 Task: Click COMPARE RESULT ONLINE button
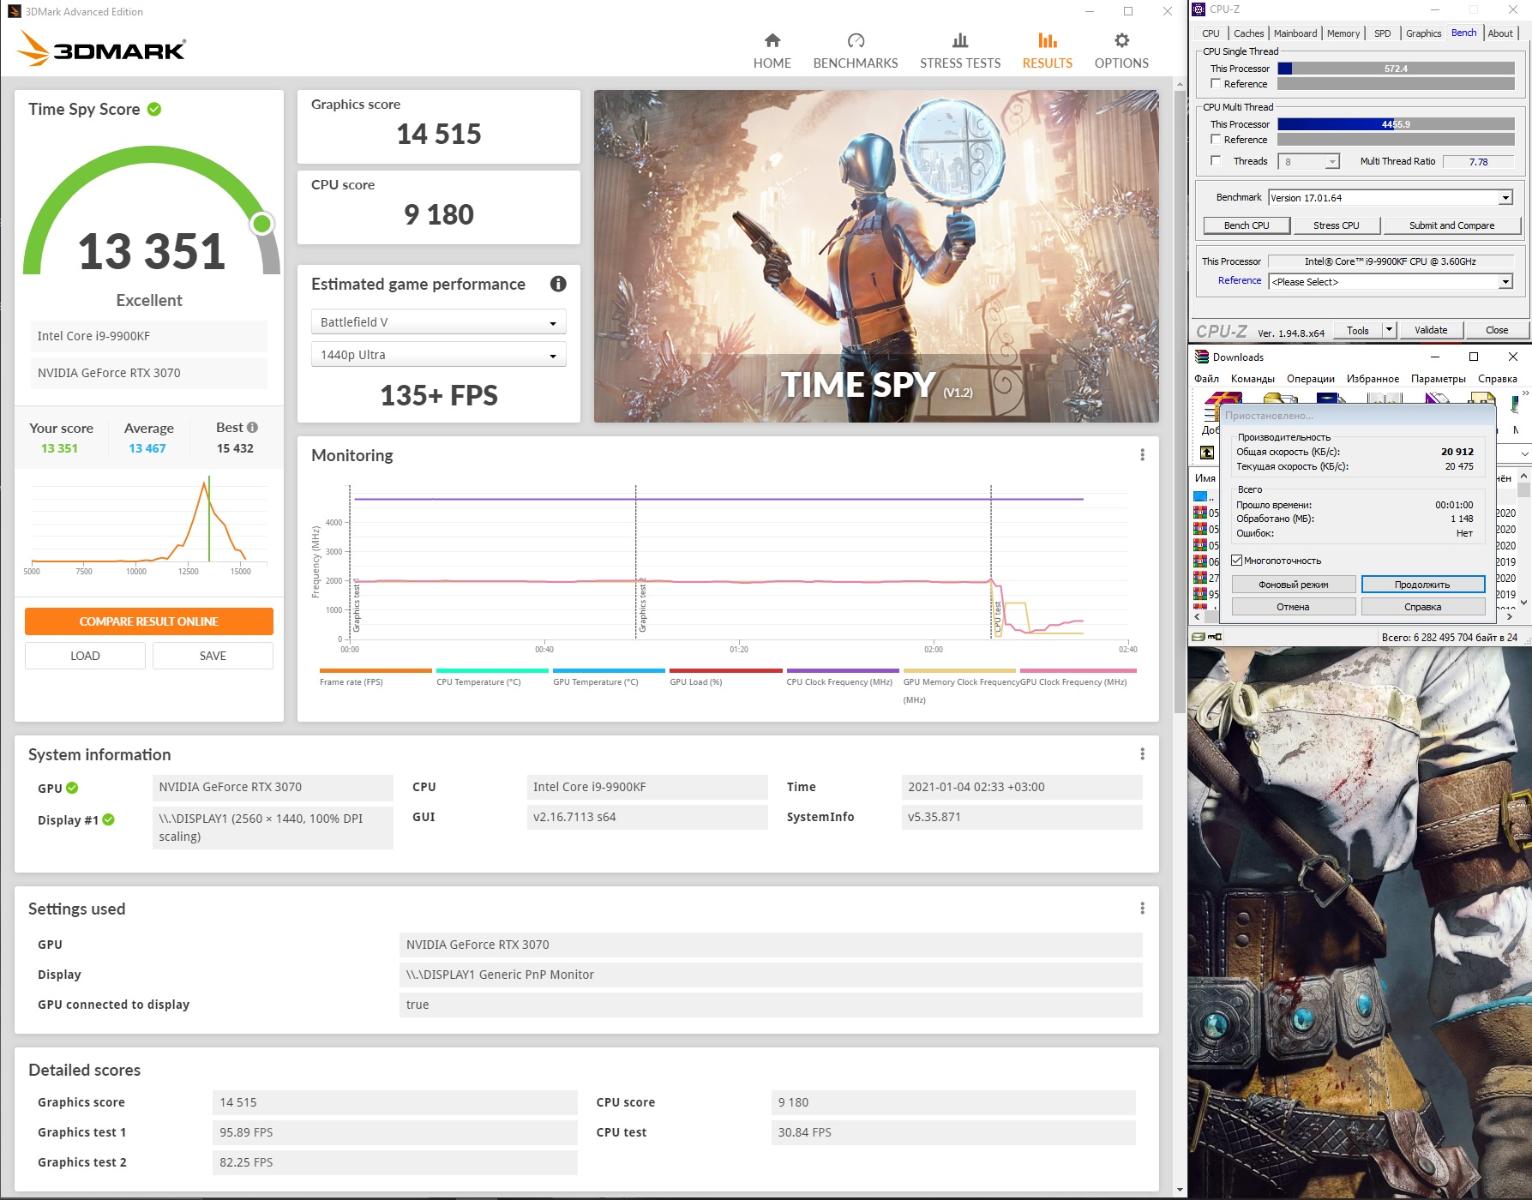pos(149,621)
